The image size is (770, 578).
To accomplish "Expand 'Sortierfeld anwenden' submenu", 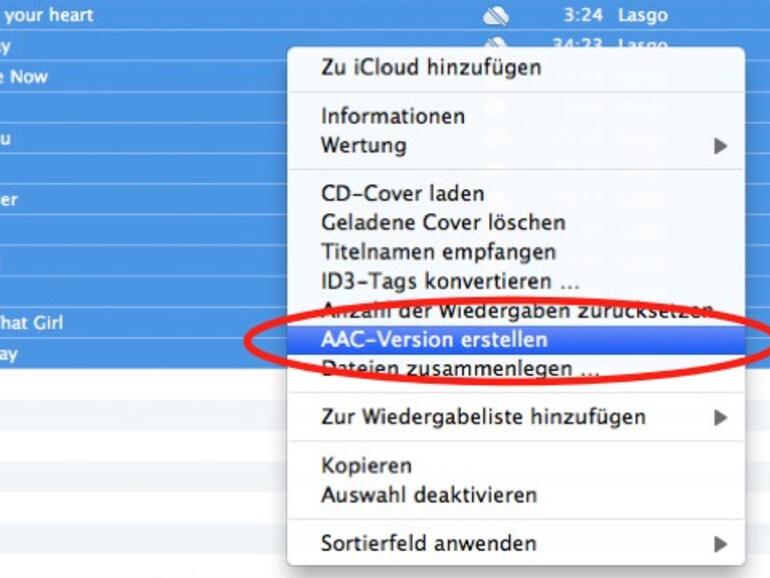I will point(516,544).
